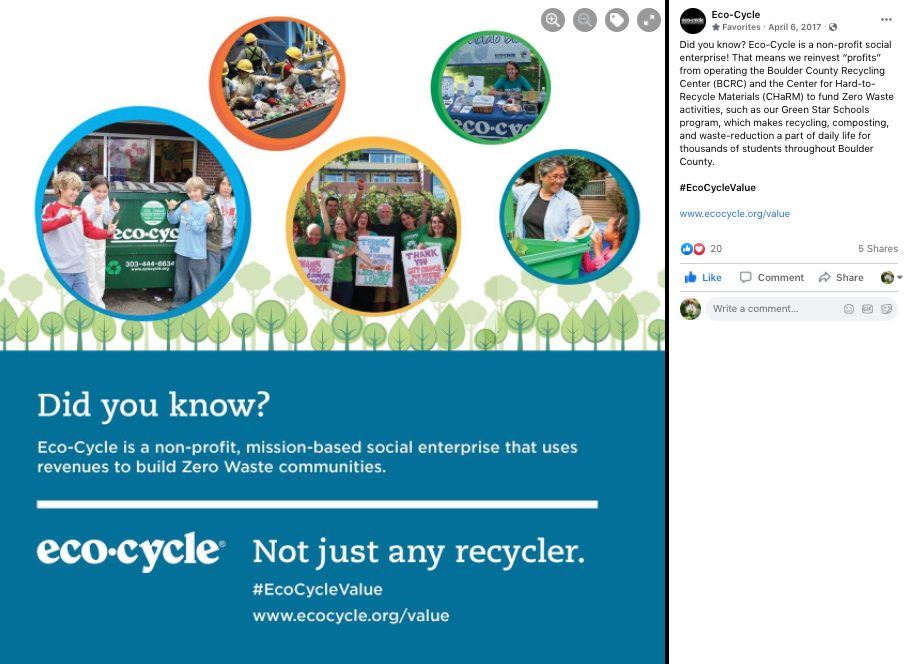Screen dimensions: 905x664
Task: Open post audience globe icon
Action: tap(833, 27)
